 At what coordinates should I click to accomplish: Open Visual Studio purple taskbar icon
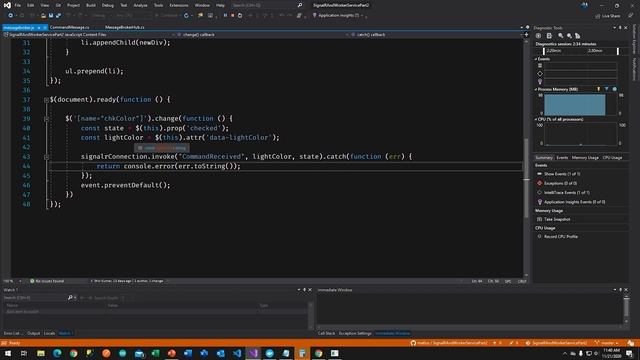click(x=253, y=353)
